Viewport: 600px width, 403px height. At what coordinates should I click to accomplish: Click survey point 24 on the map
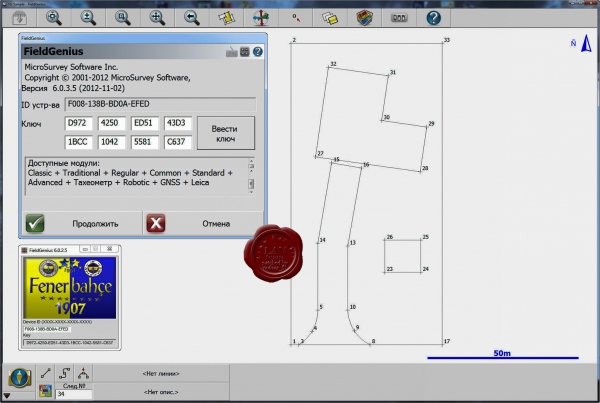click(x=421, y=272)
